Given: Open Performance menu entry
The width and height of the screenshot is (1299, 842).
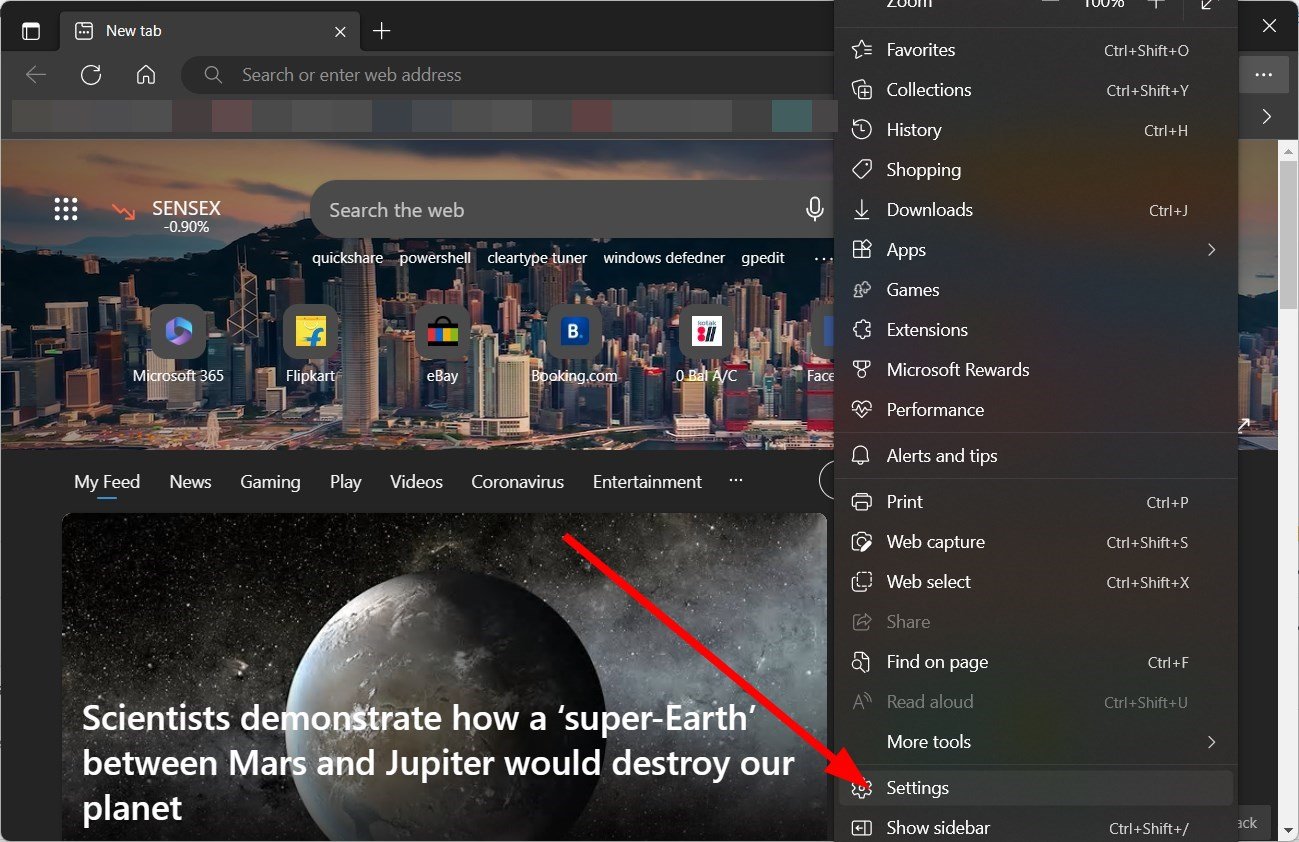Looking at the screenshot, I should coord(1036,410).
